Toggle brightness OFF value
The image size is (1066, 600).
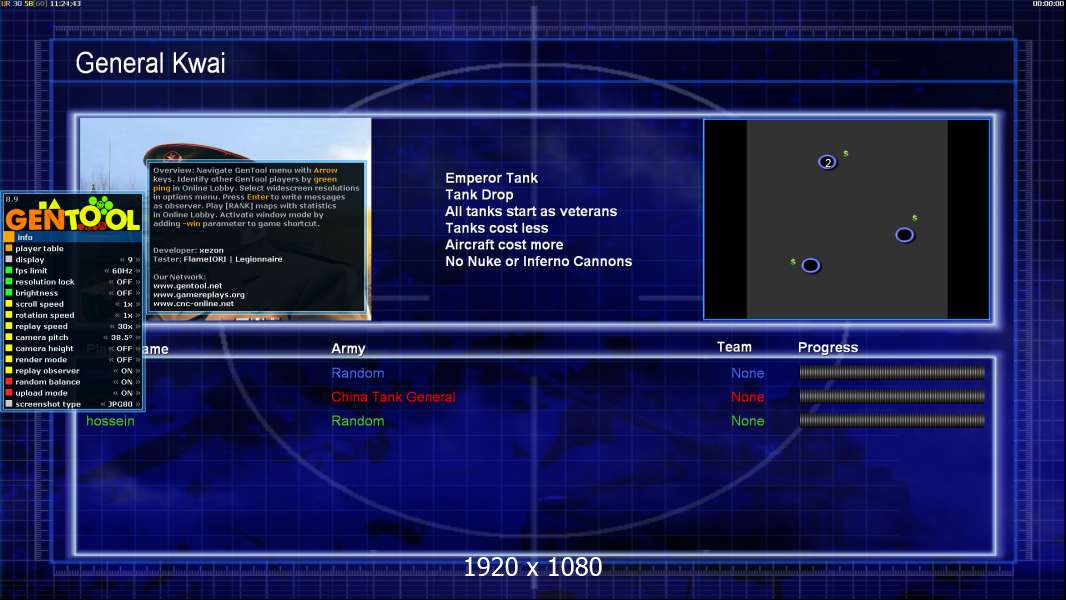click(x=124, y=293)
